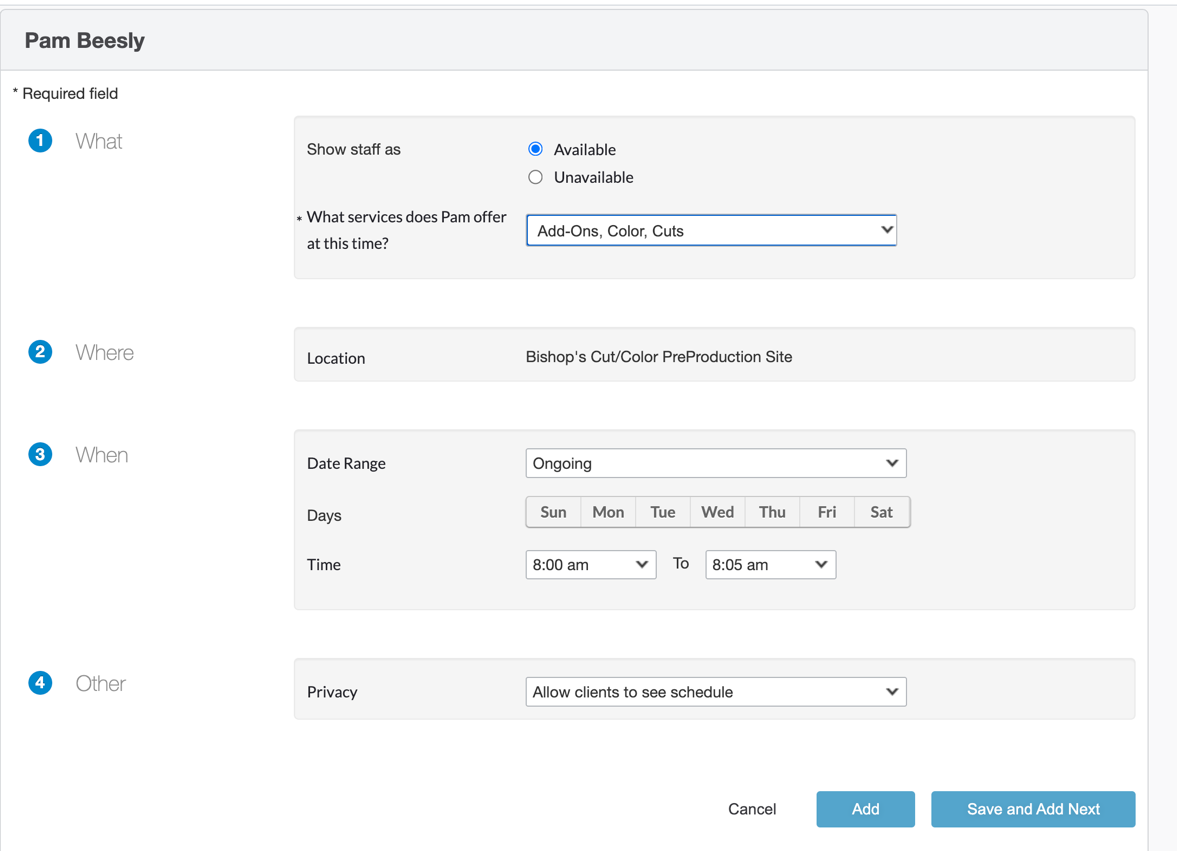Select the Unavailable radio button
Viewport: 1177px width, 851px height.
pyautogui.click(x=536, y=177)
